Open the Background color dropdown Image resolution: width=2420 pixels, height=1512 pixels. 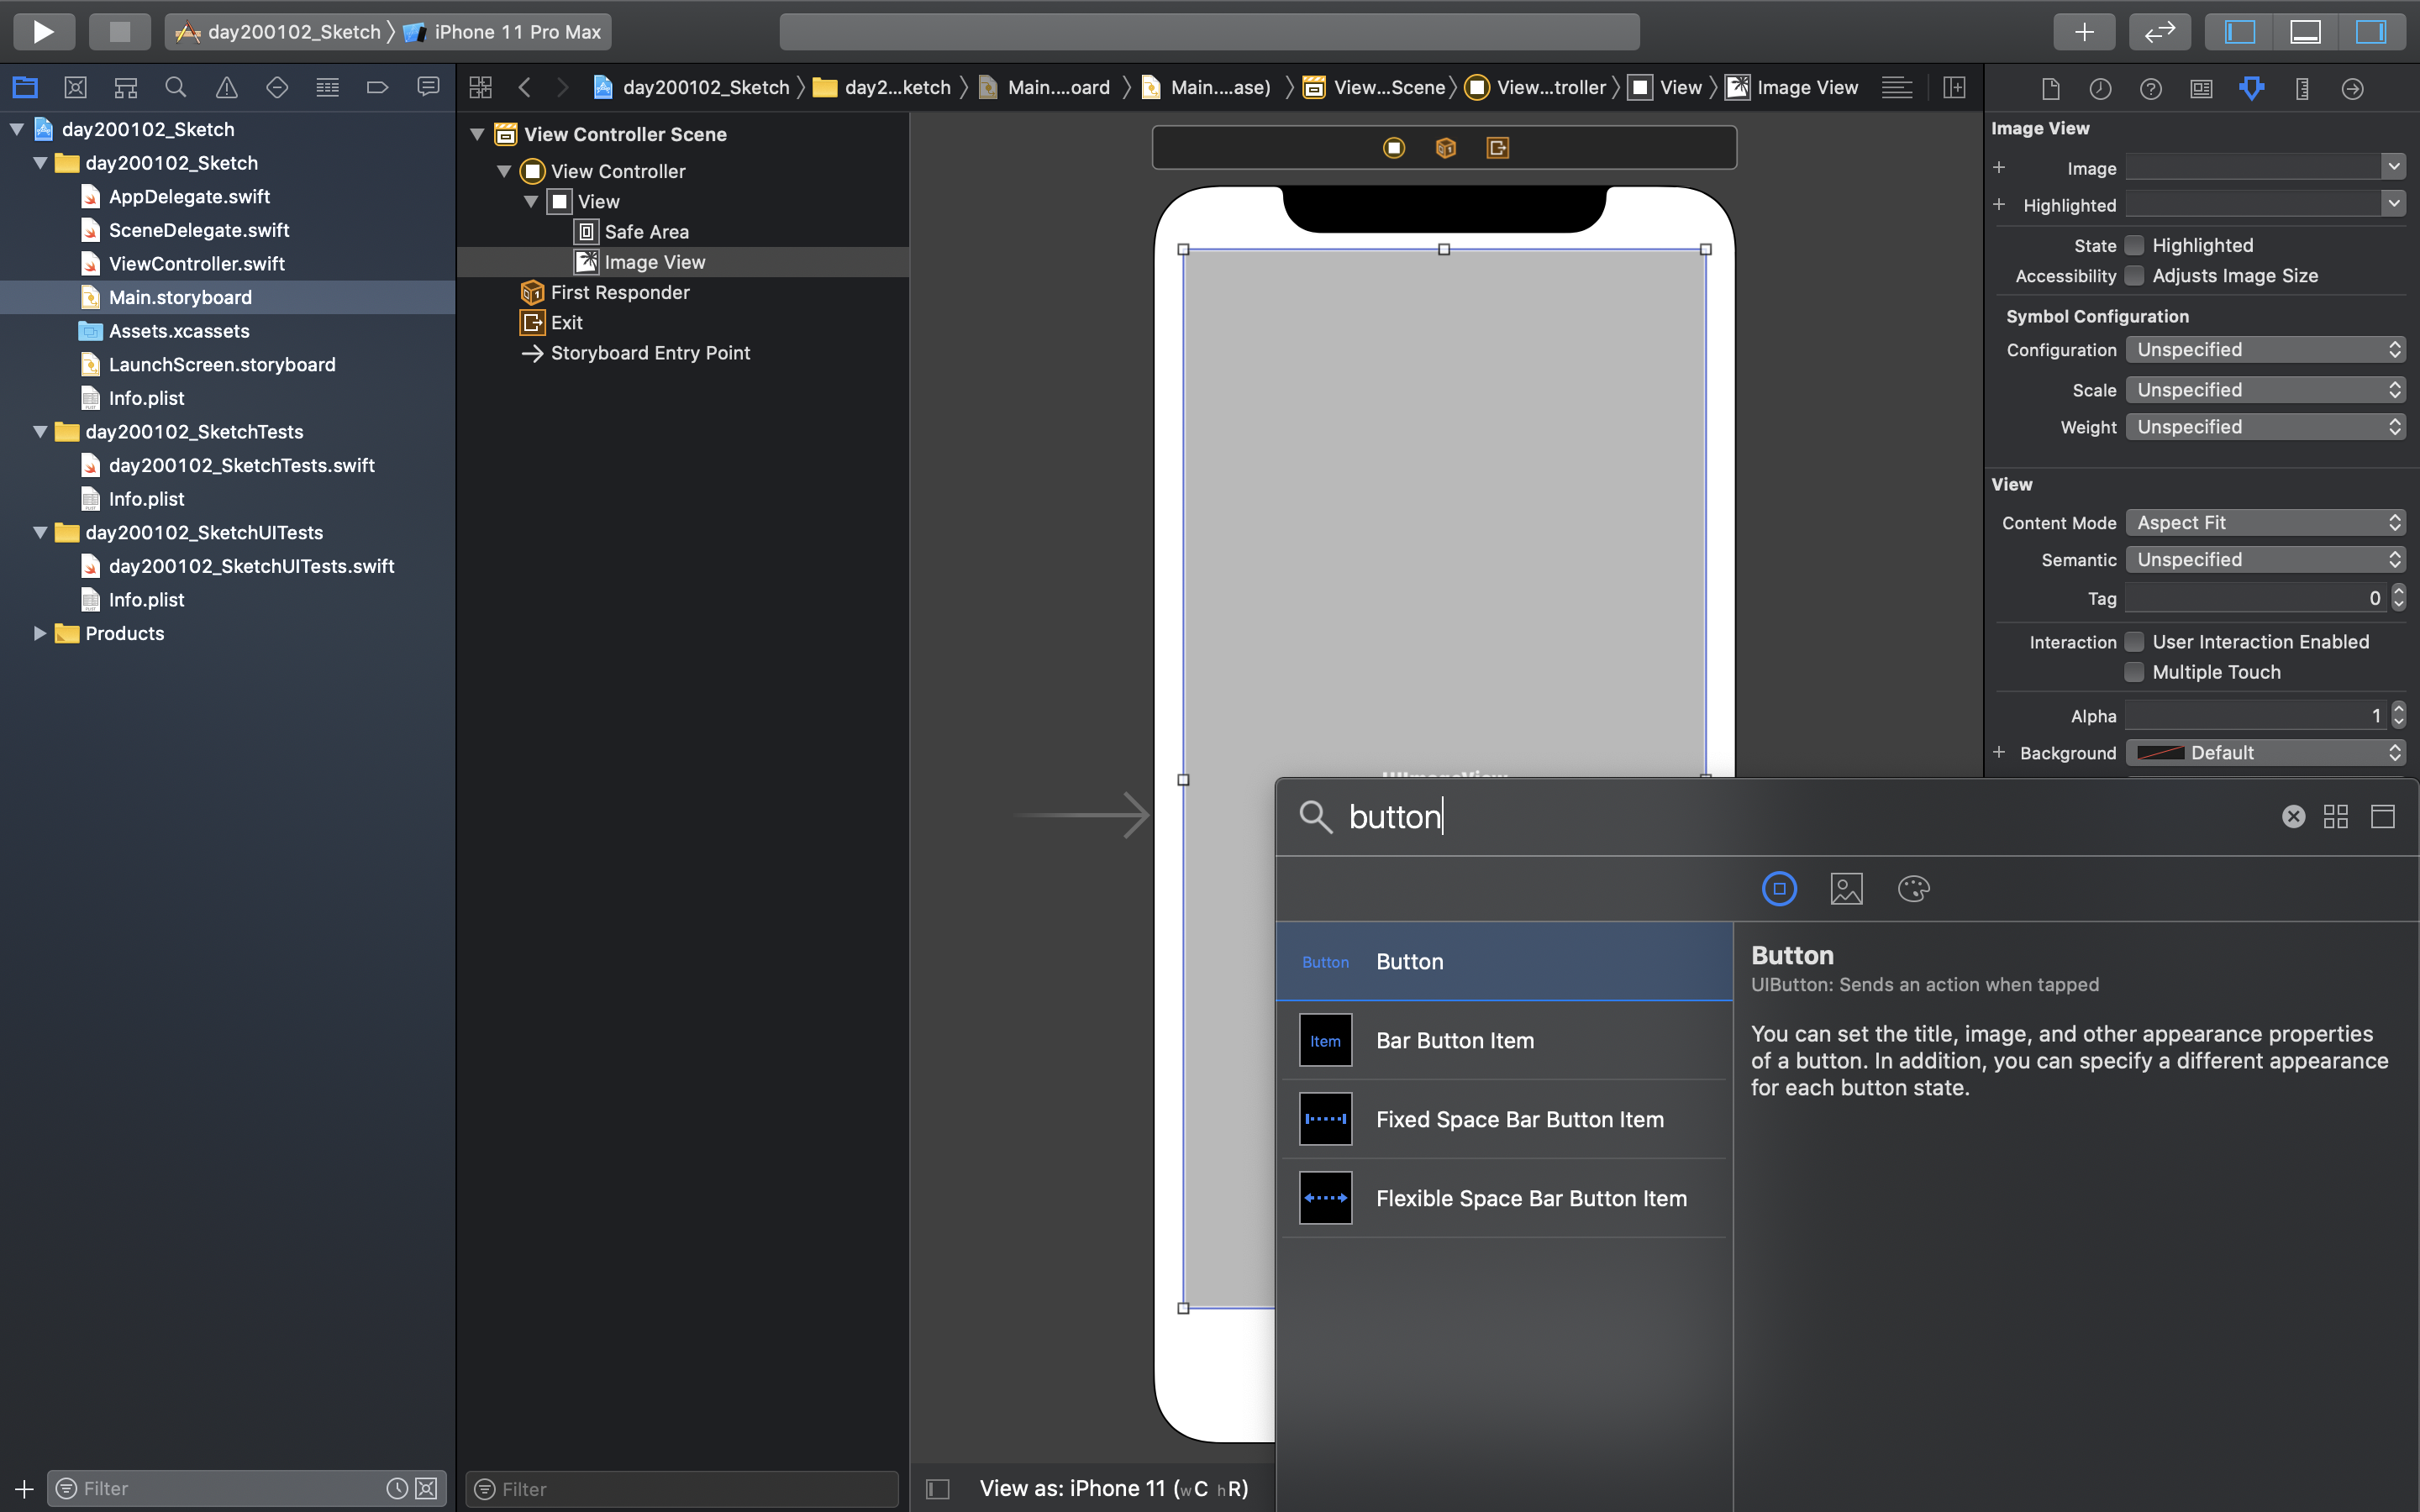2265,753
